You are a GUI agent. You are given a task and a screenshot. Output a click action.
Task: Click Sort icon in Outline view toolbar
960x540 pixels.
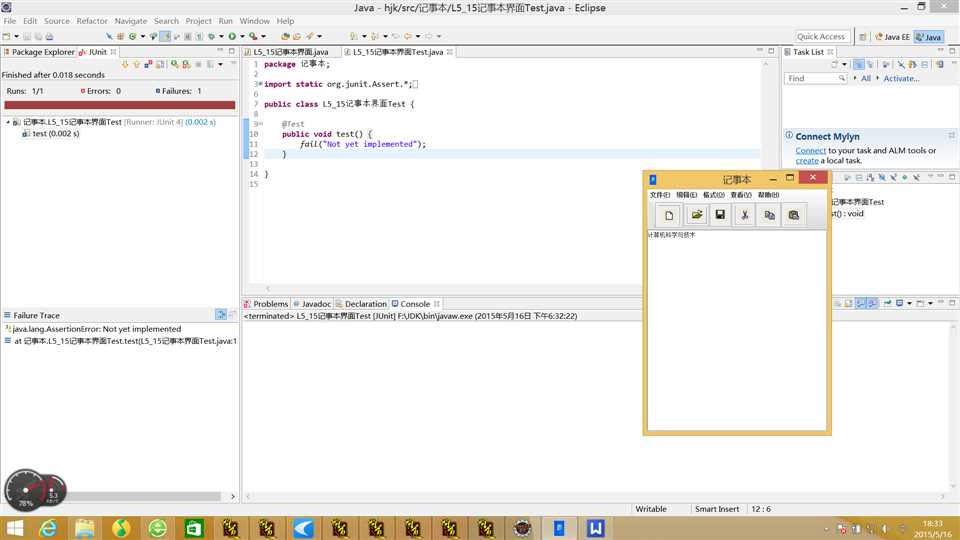coord(870,178)
